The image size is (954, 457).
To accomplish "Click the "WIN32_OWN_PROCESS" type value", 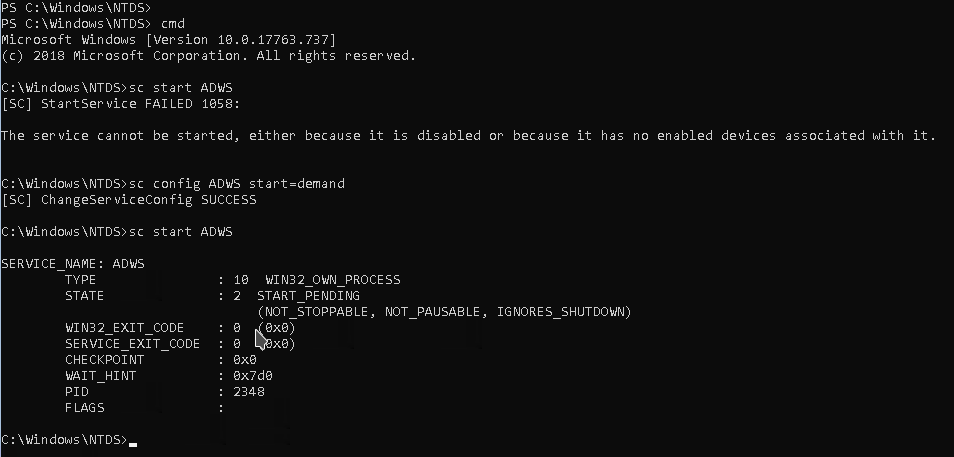I will click(x=332, y=279).
